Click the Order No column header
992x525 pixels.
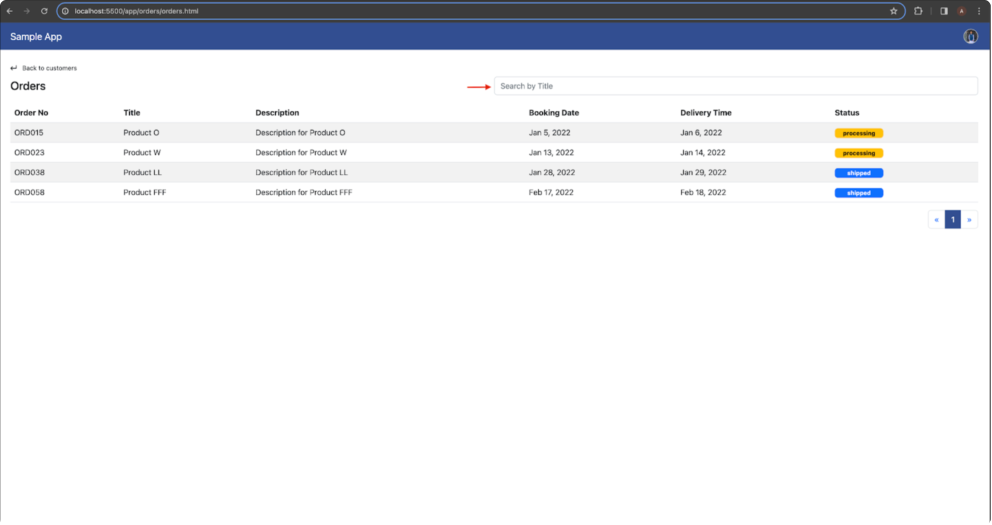coord(31,113)
